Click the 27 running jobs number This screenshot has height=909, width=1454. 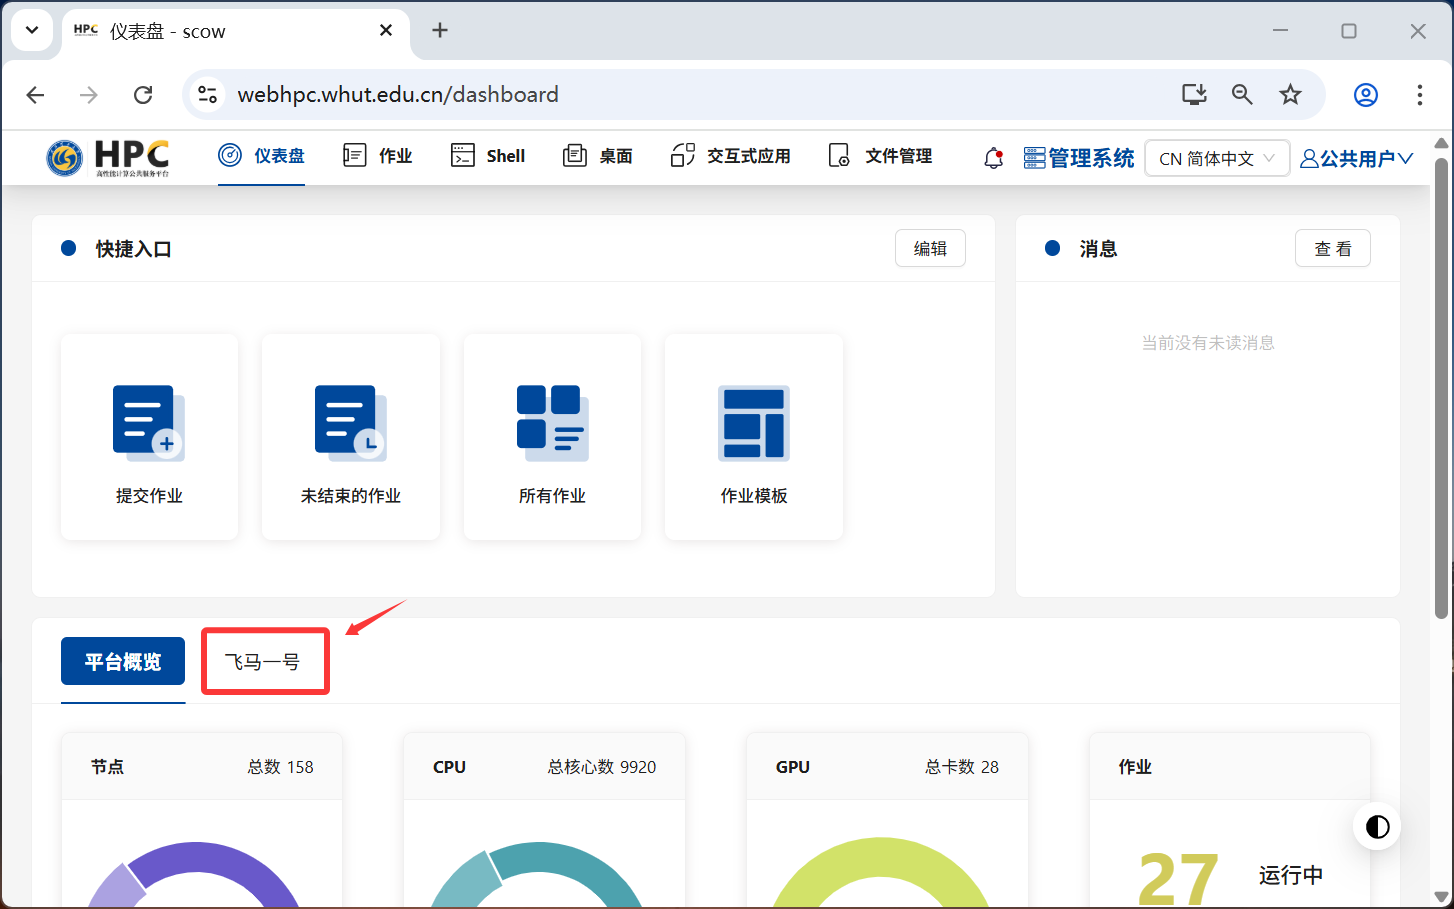[x=1179, y=879]
